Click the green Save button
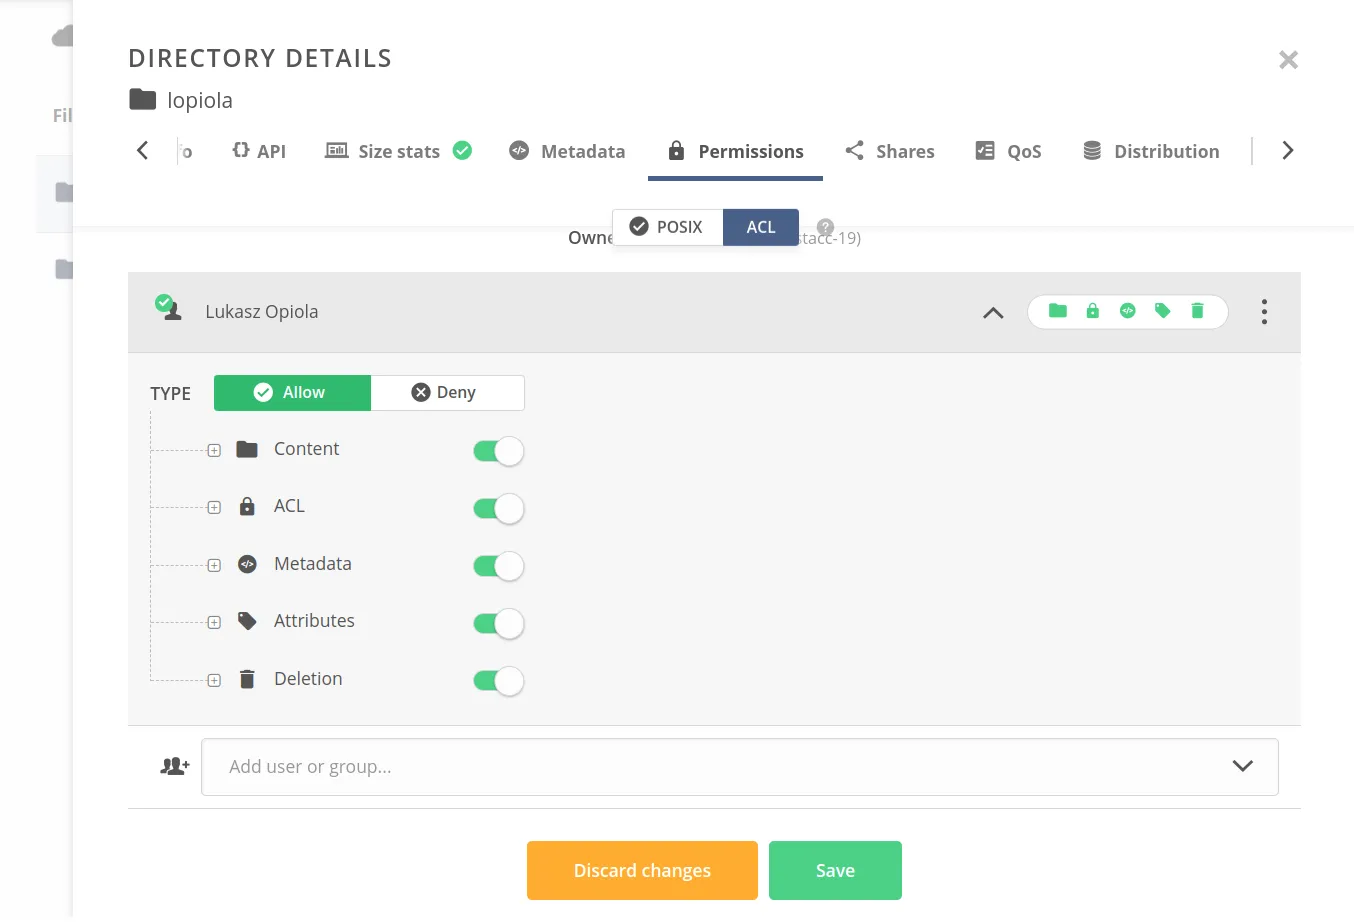1354x922 pixels. coord(834,870)
